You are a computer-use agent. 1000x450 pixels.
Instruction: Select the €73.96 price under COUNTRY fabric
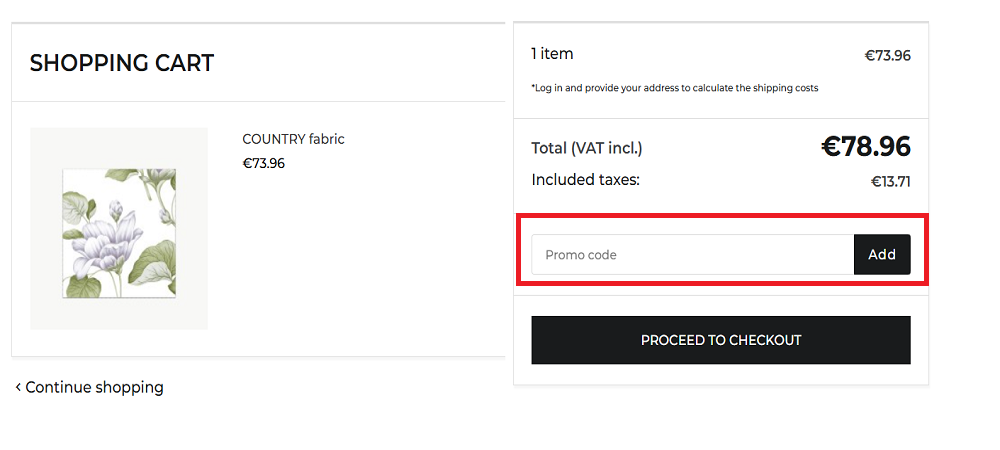263,163
